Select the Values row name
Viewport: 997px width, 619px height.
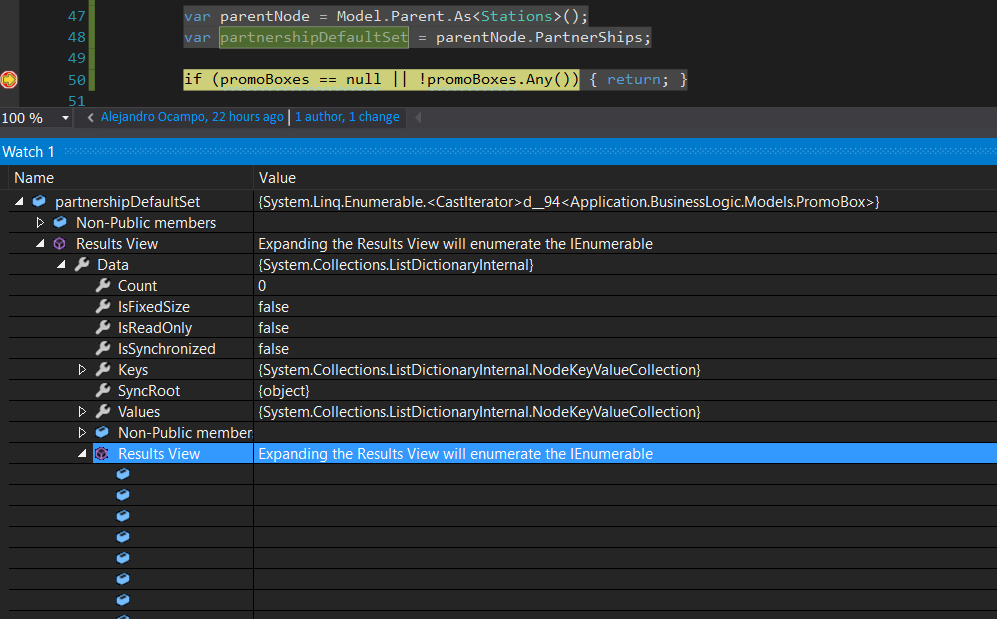139,411
